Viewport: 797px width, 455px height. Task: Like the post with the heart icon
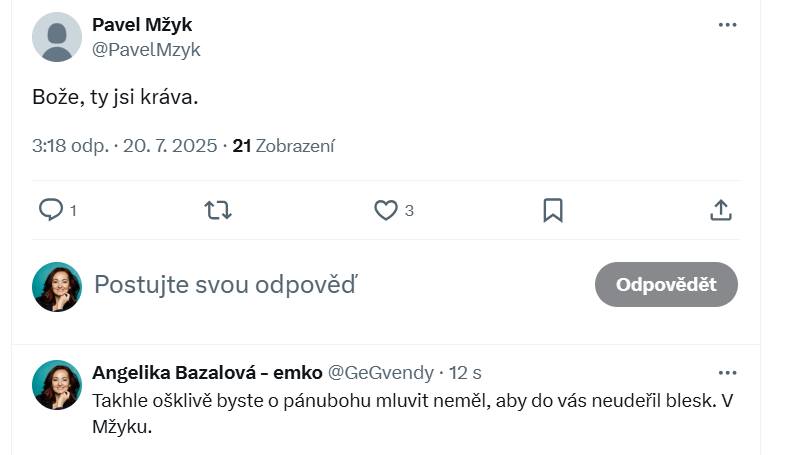[386, 210]
